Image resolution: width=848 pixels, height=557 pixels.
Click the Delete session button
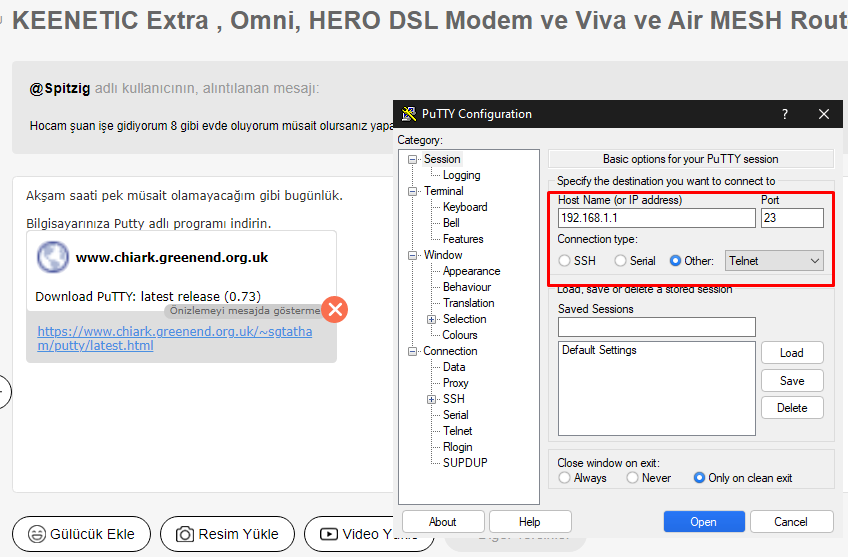coord(792,408)
